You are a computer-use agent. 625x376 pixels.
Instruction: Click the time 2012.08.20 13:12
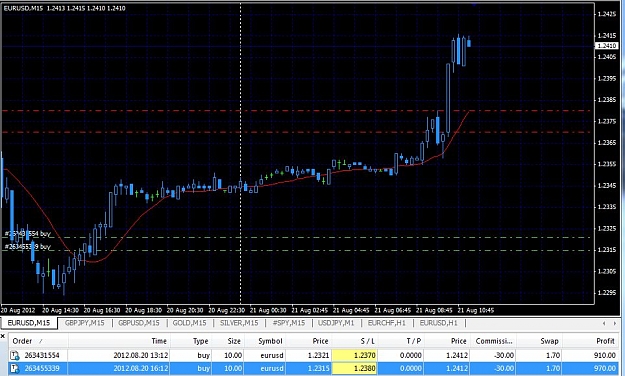[x=141, y=355]
